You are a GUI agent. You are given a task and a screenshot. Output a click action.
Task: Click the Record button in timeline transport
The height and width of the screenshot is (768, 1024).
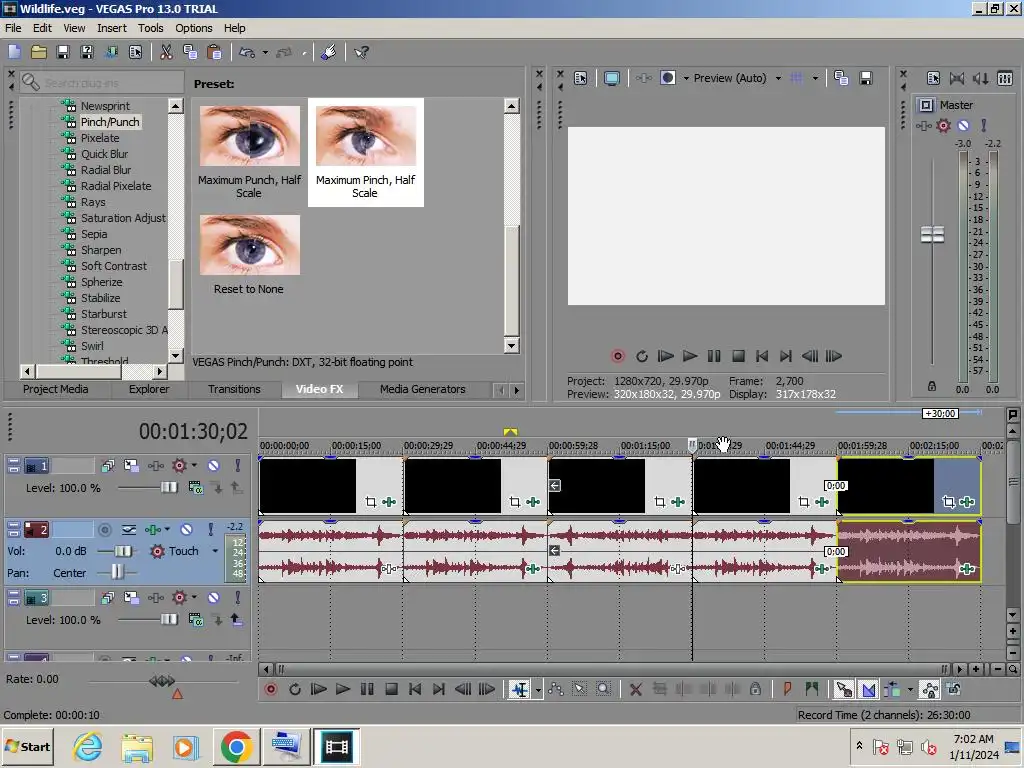tap(270, 690)
